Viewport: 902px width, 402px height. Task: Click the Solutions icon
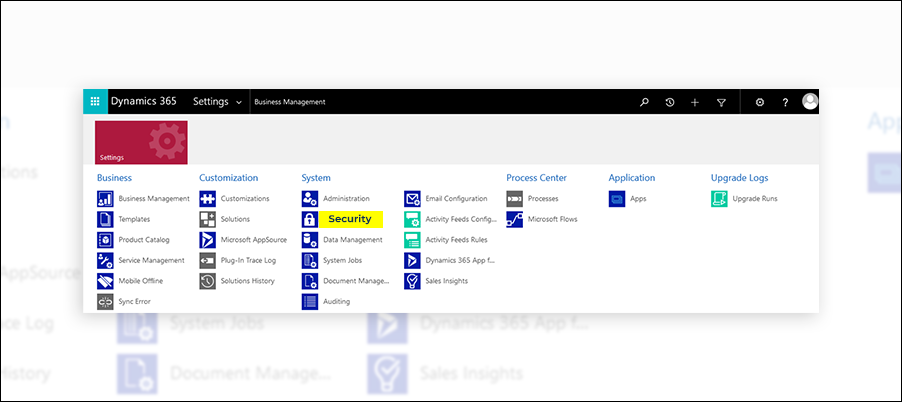(208, 220)
